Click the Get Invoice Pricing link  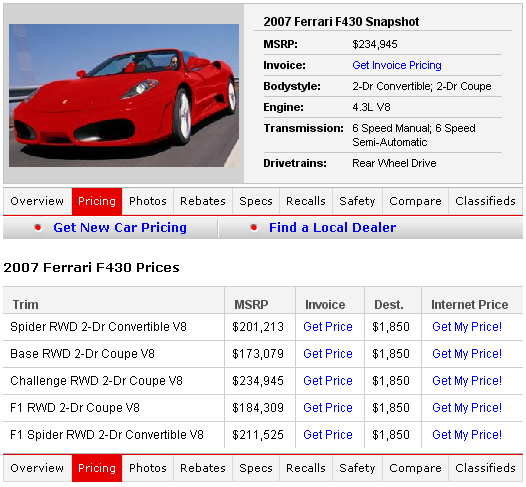click(397, 65)
